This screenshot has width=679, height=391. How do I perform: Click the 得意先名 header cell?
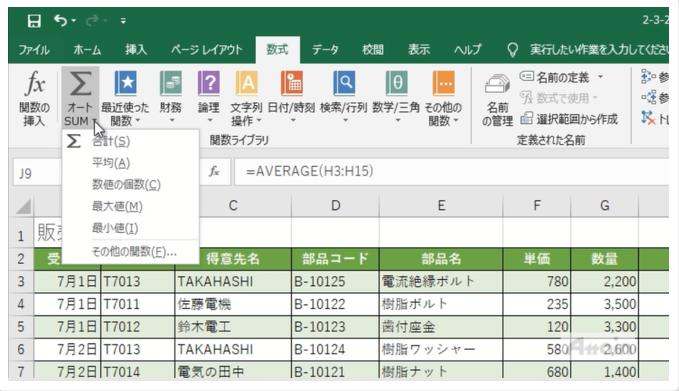233,259
